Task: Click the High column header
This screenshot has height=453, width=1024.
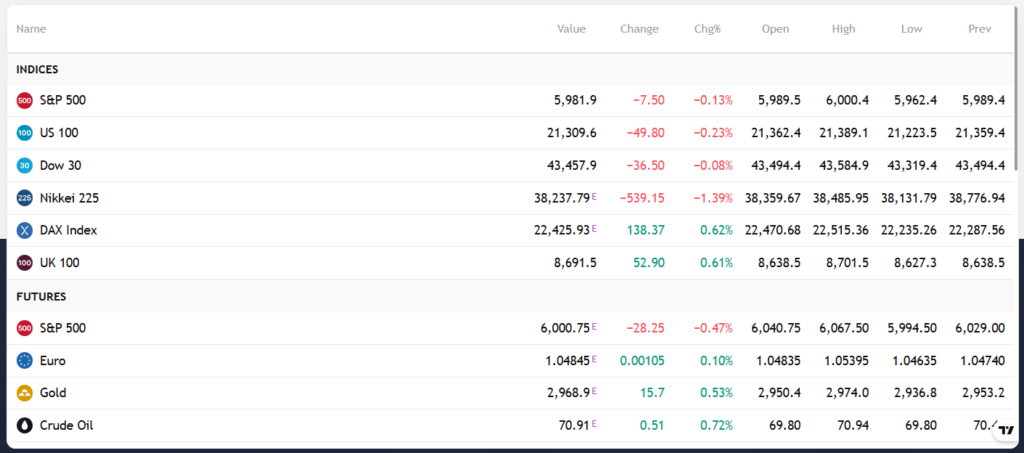Action: point(844,29)
